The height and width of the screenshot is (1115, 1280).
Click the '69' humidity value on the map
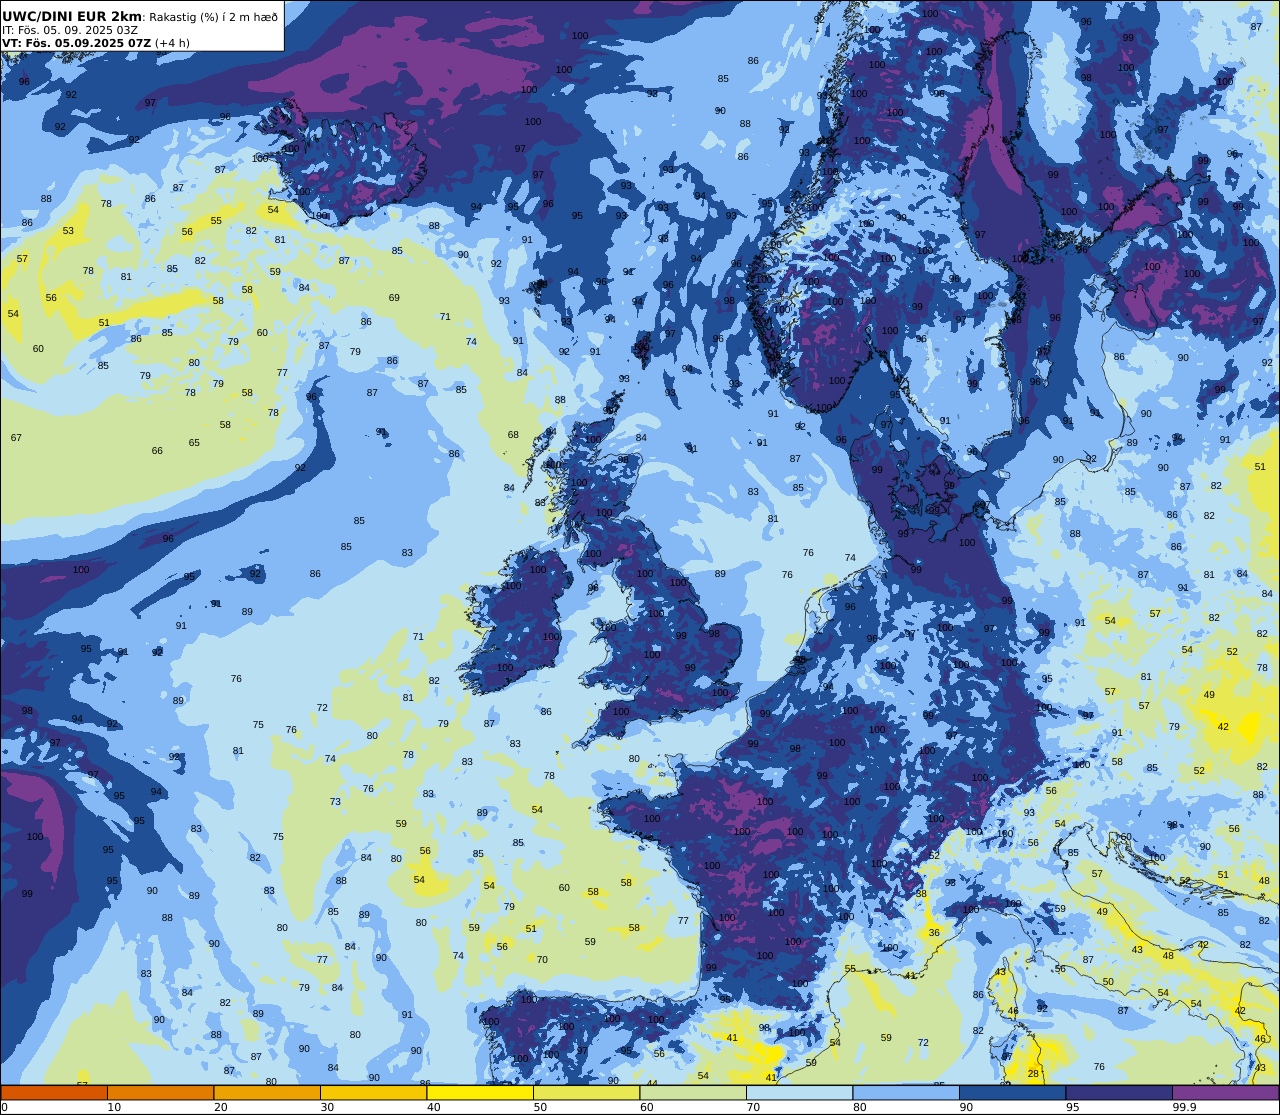[394, 298]
